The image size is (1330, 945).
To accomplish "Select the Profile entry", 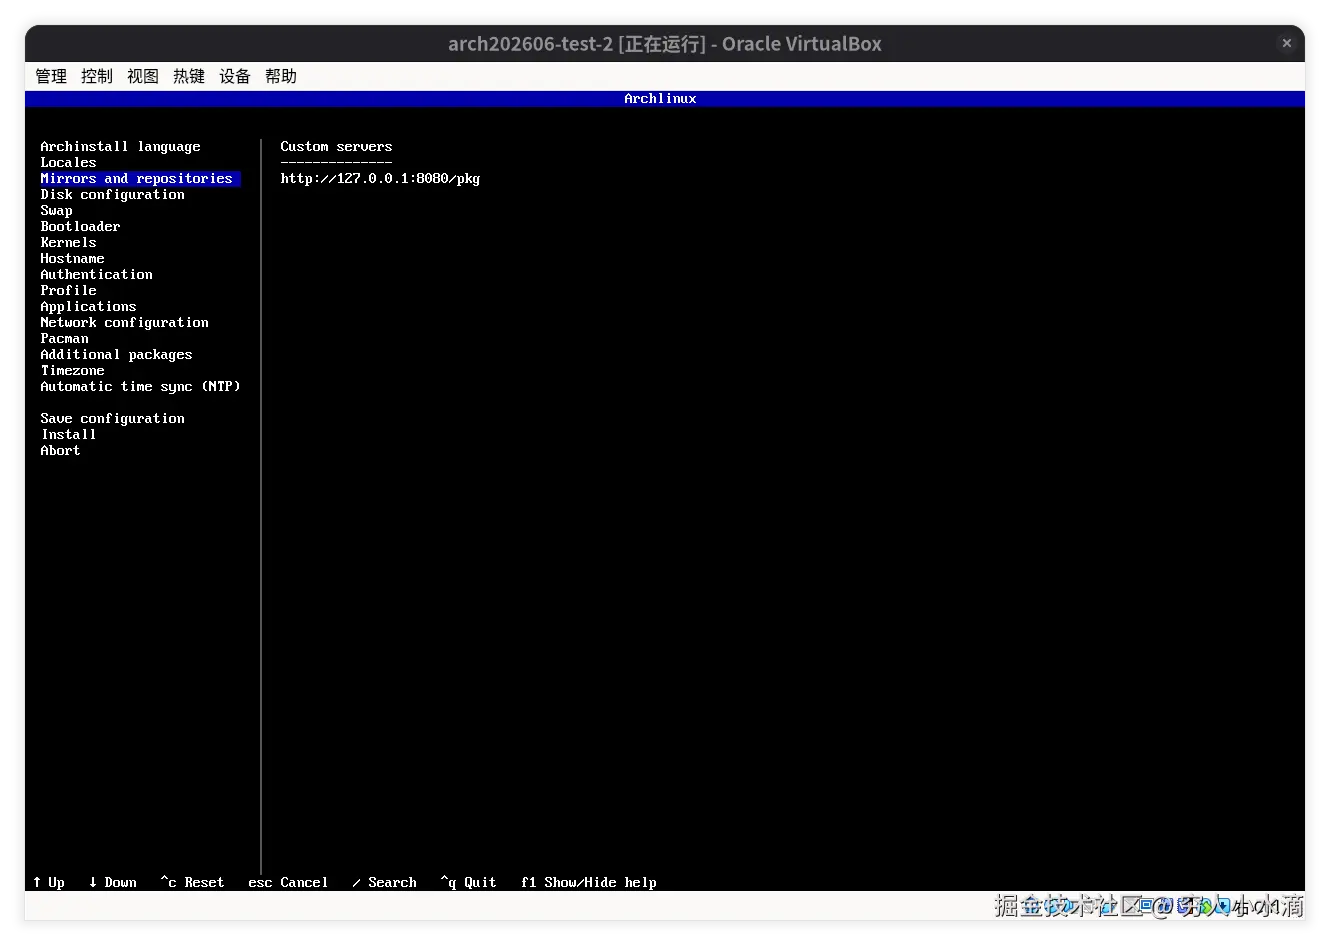I will pos(68,291).
